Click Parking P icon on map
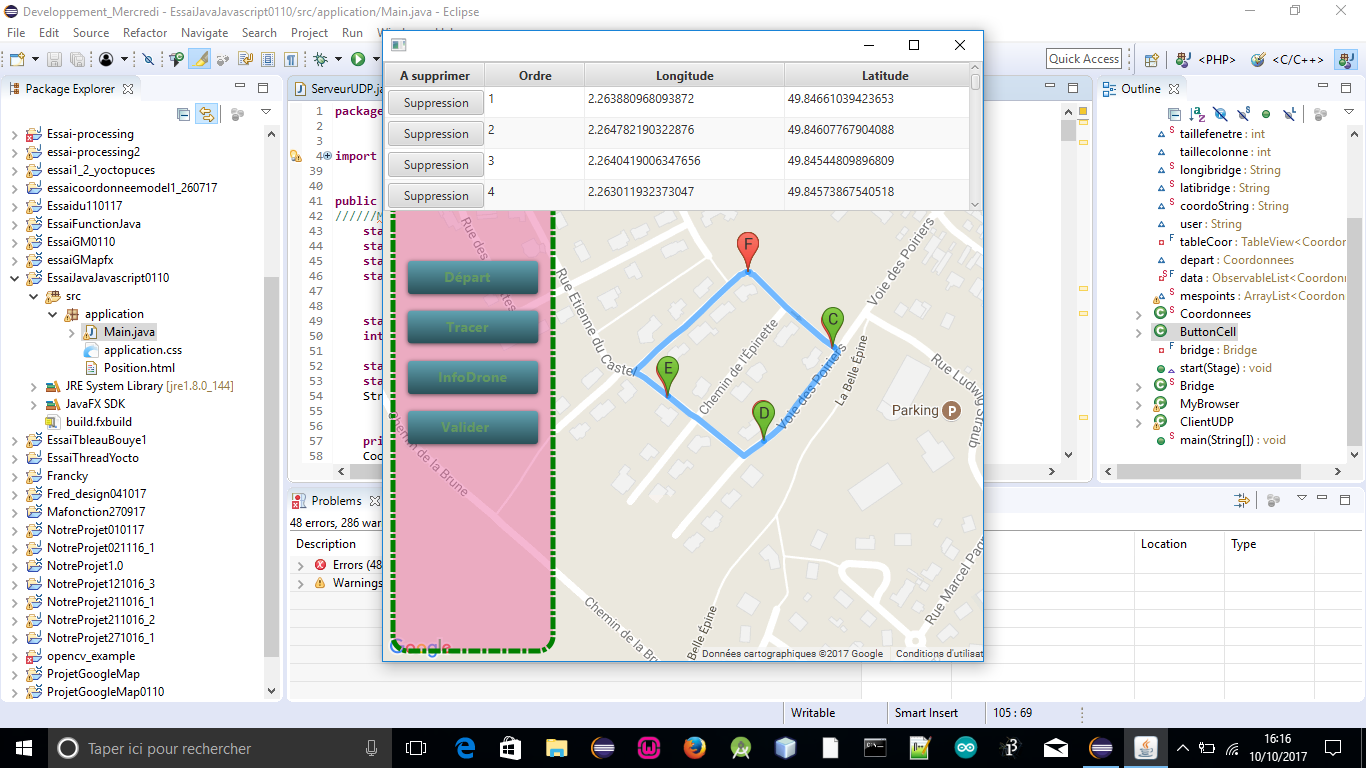 coord(951,410)
